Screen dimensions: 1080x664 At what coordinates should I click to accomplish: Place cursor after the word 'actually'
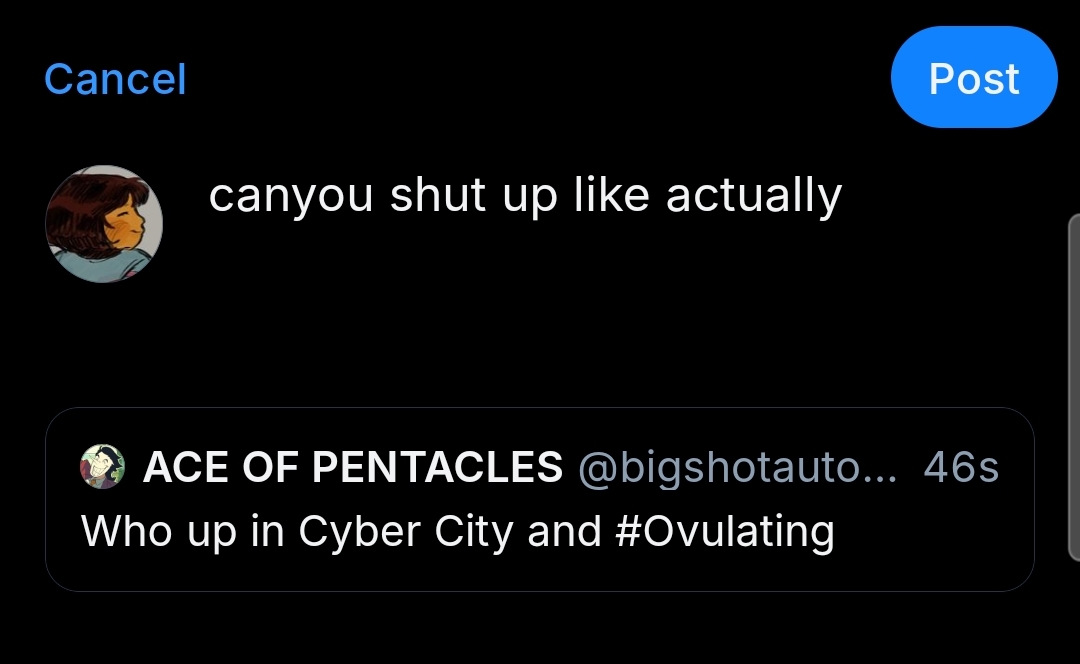coord(843,196)
